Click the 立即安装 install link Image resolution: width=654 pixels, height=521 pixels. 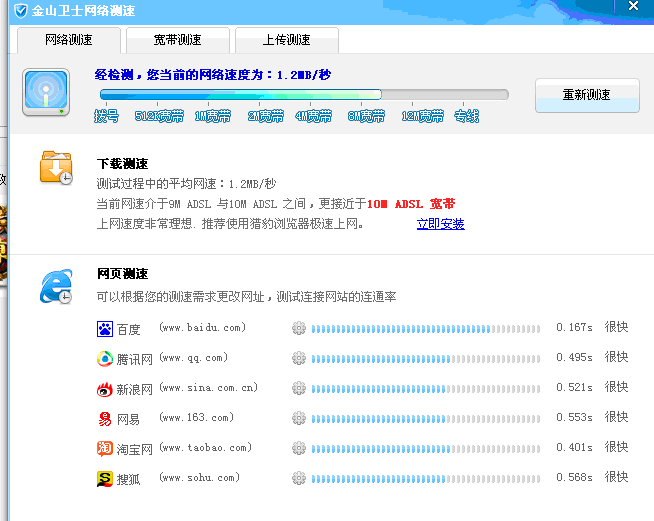pos(440,224)
